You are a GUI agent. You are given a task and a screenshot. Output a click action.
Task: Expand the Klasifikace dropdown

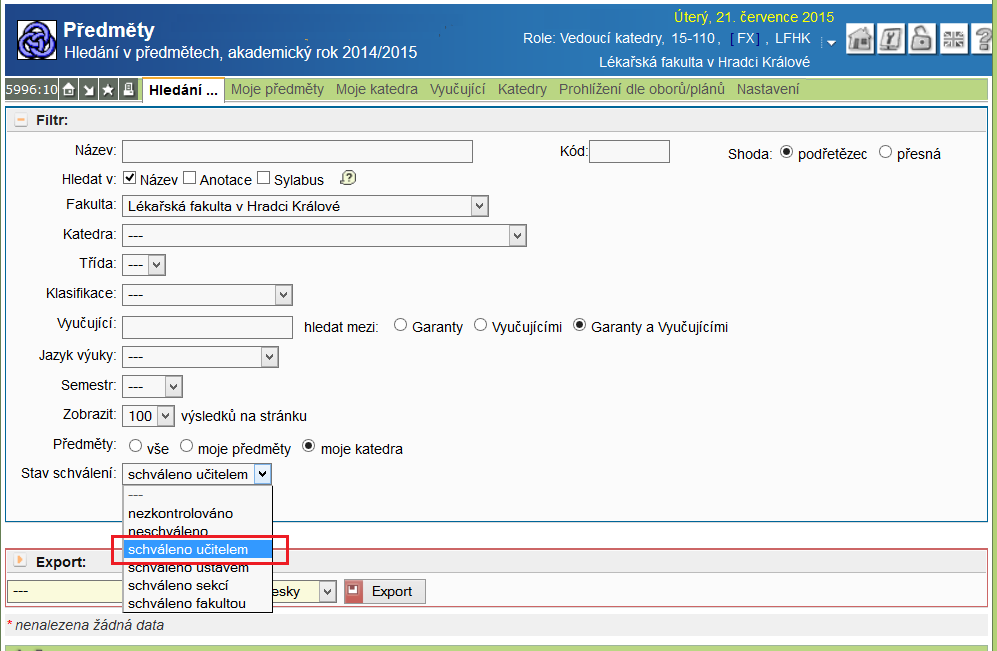(207, 295)
